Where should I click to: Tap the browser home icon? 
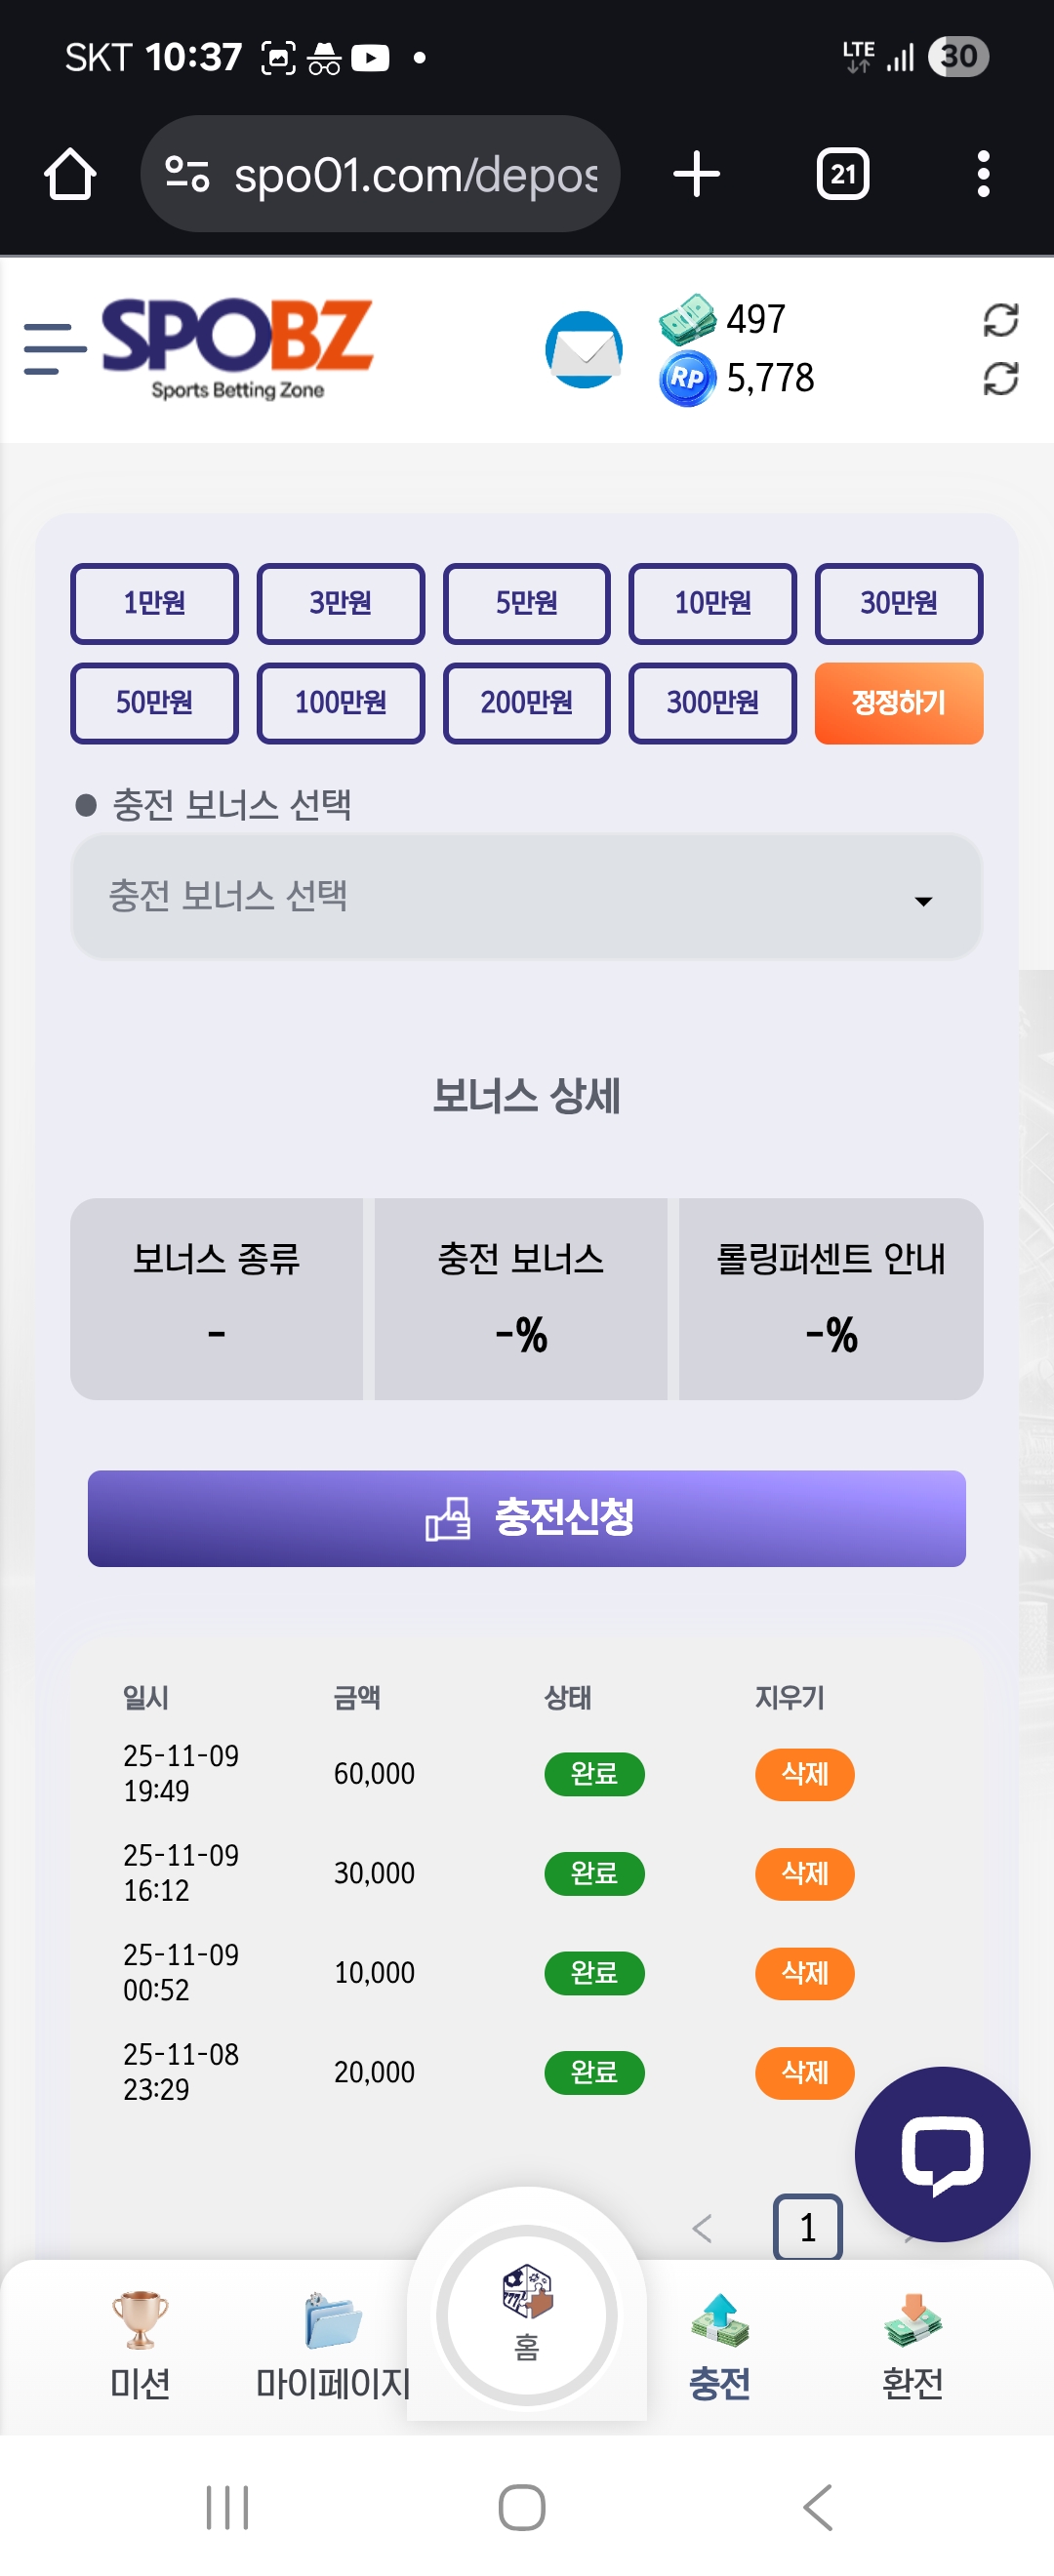[x=70, y=175]
